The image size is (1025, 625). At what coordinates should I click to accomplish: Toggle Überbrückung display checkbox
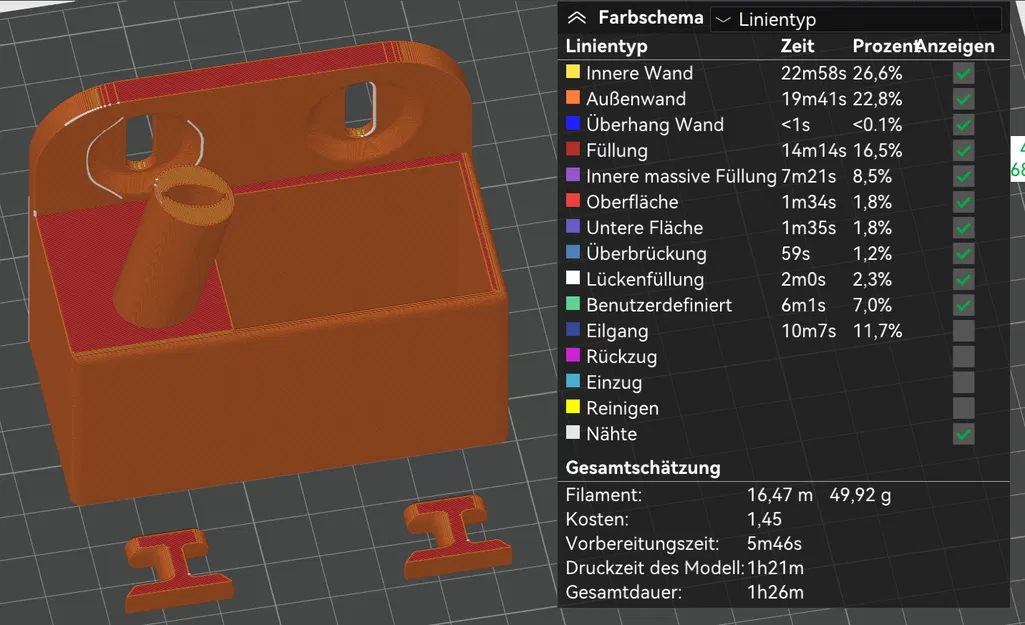[963, 254]
